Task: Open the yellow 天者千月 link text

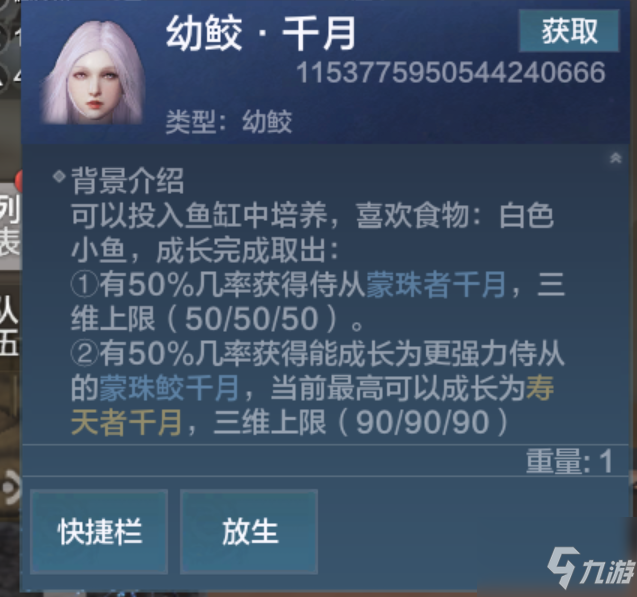Action: click(x=126, y=423)
